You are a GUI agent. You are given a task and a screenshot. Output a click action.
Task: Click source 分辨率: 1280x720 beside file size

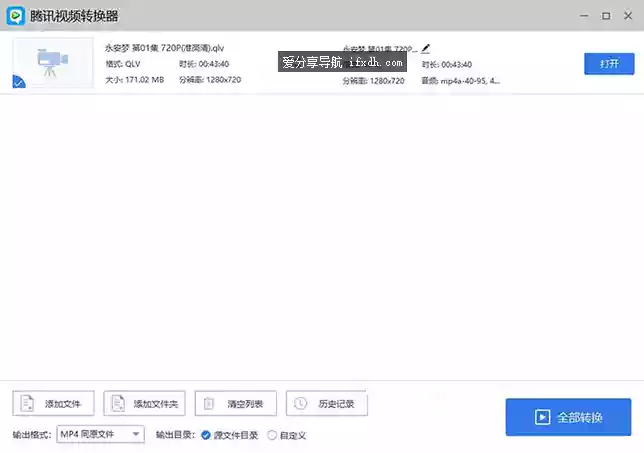(x=210, y=80)
